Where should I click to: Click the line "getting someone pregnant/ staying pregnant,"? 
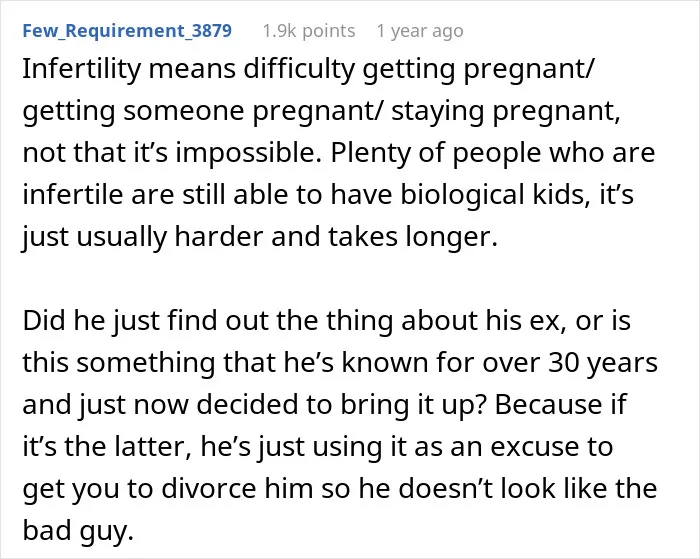tap(321, 111)
